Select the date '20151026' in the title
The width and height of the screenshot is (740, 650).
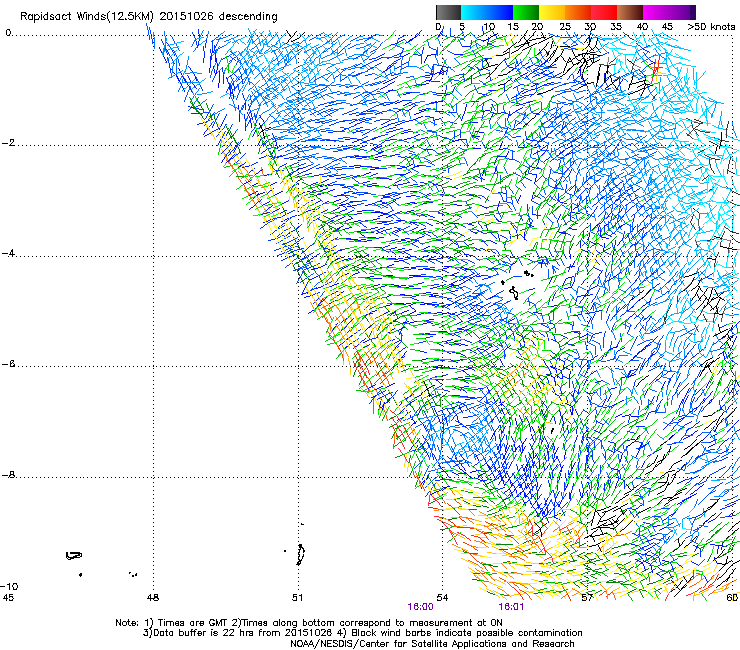click(x=186, y=17)
